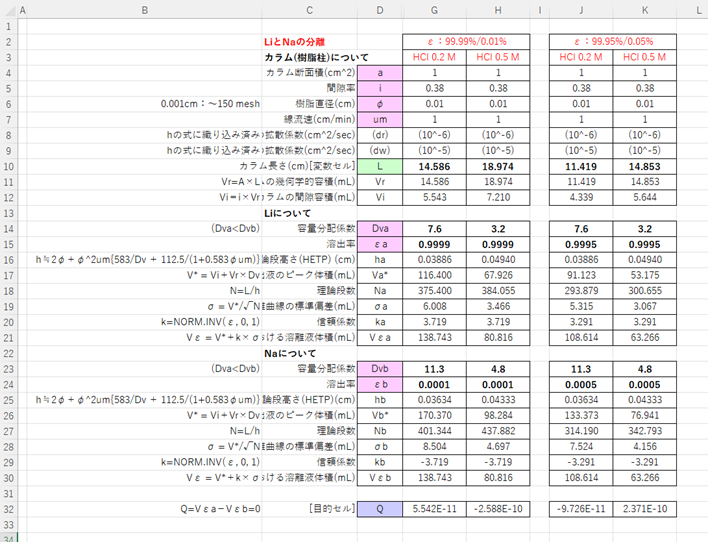Select pink cell 'a' in row 4
This screenshot has width=708, height=542.
pyautogui.click(x=380, y=73)
